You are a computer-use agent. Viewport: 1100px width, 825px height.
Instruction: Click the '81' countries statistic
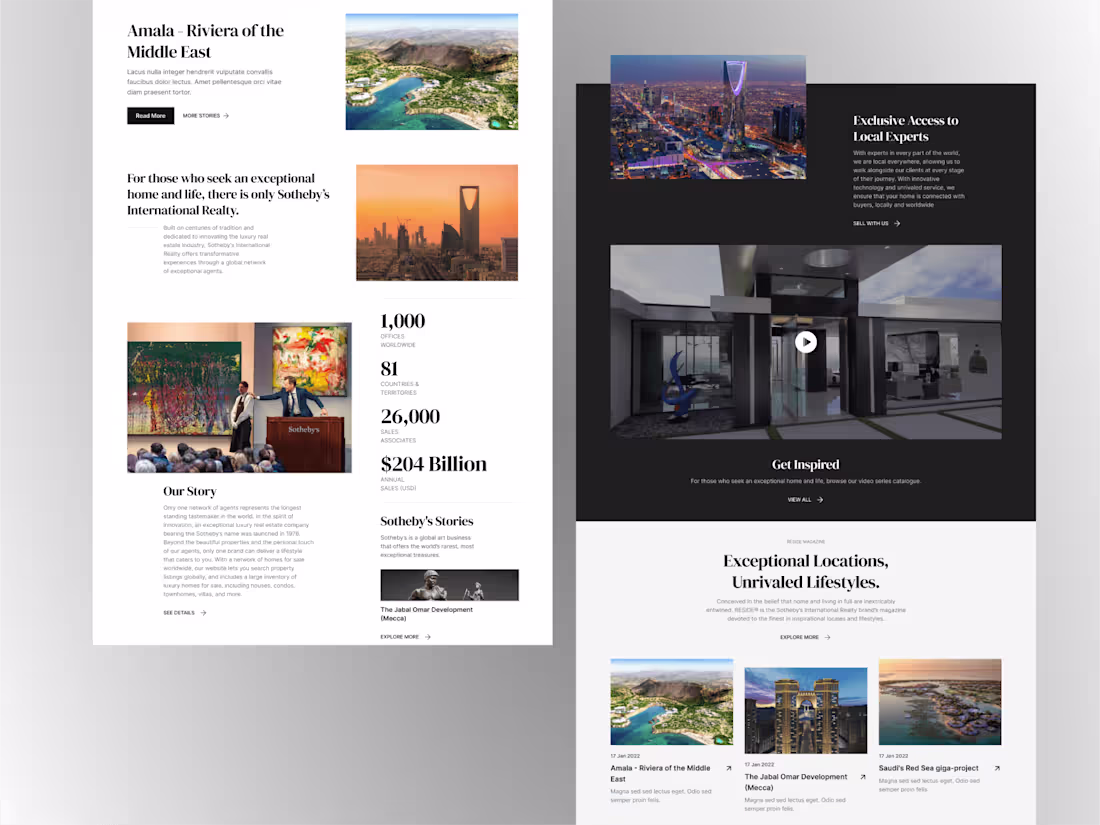coord(389,368)
